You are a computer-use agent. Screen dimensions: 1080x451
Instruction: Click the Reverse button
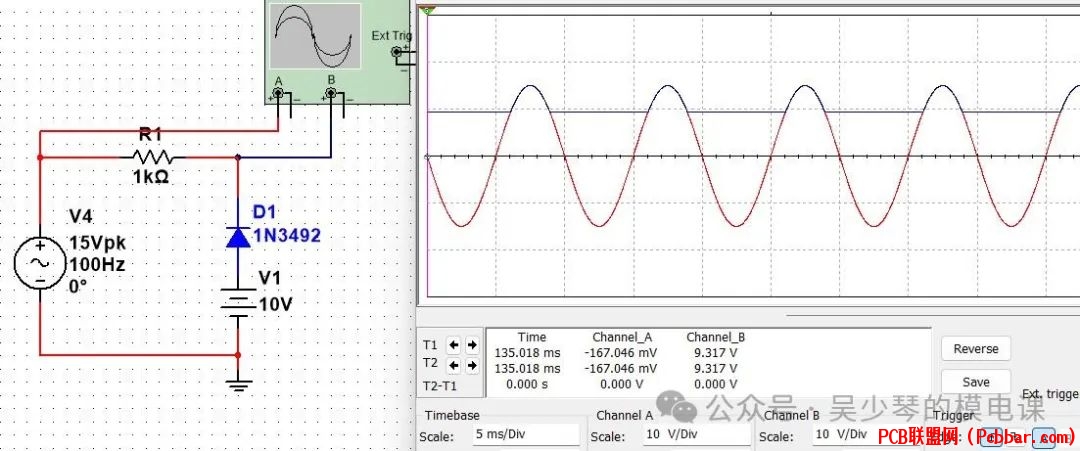point(976,349)
